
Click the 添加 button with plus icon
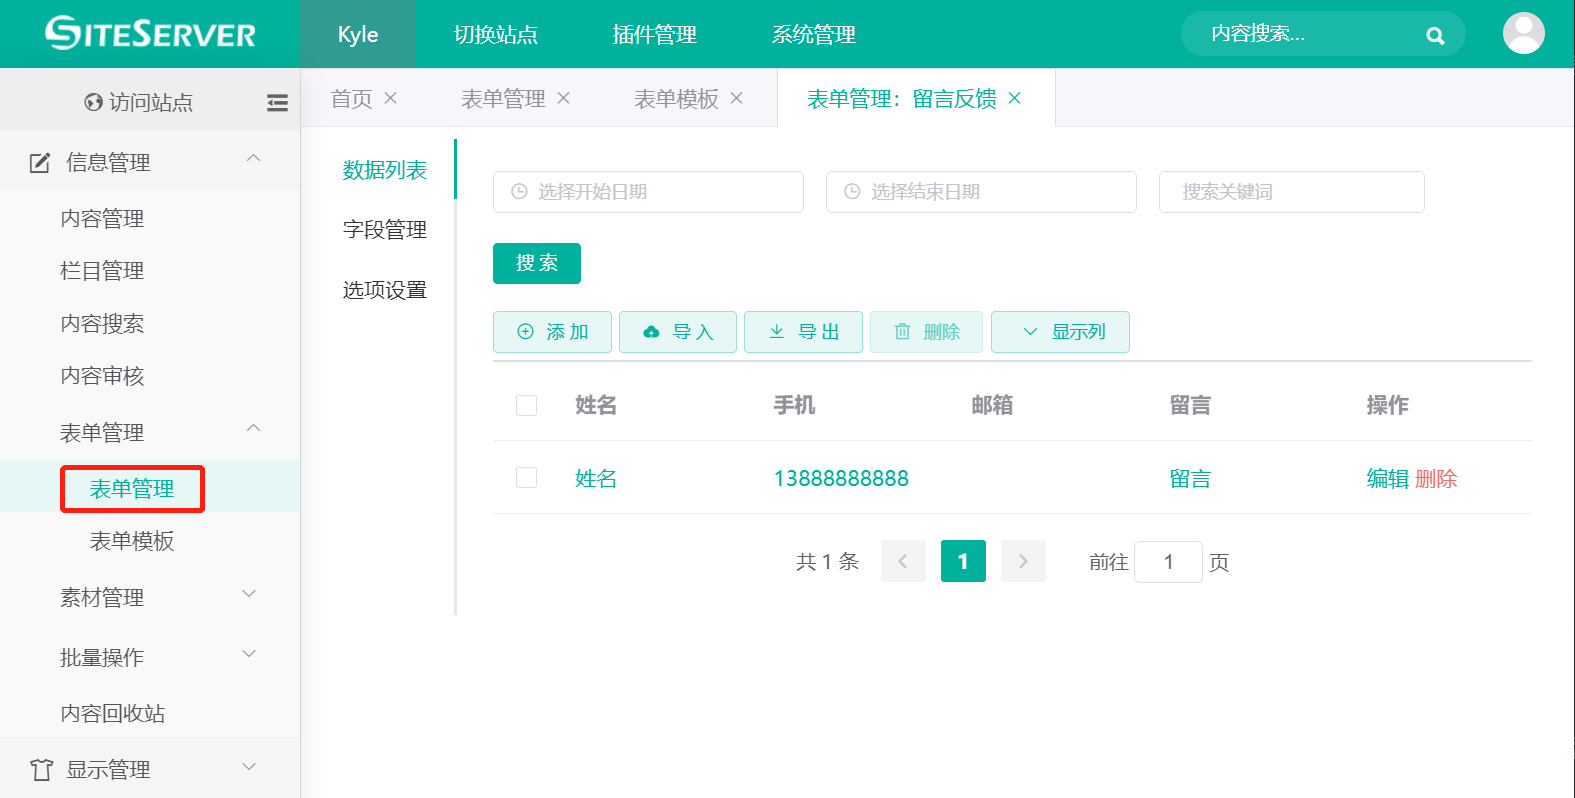[552, 332]
